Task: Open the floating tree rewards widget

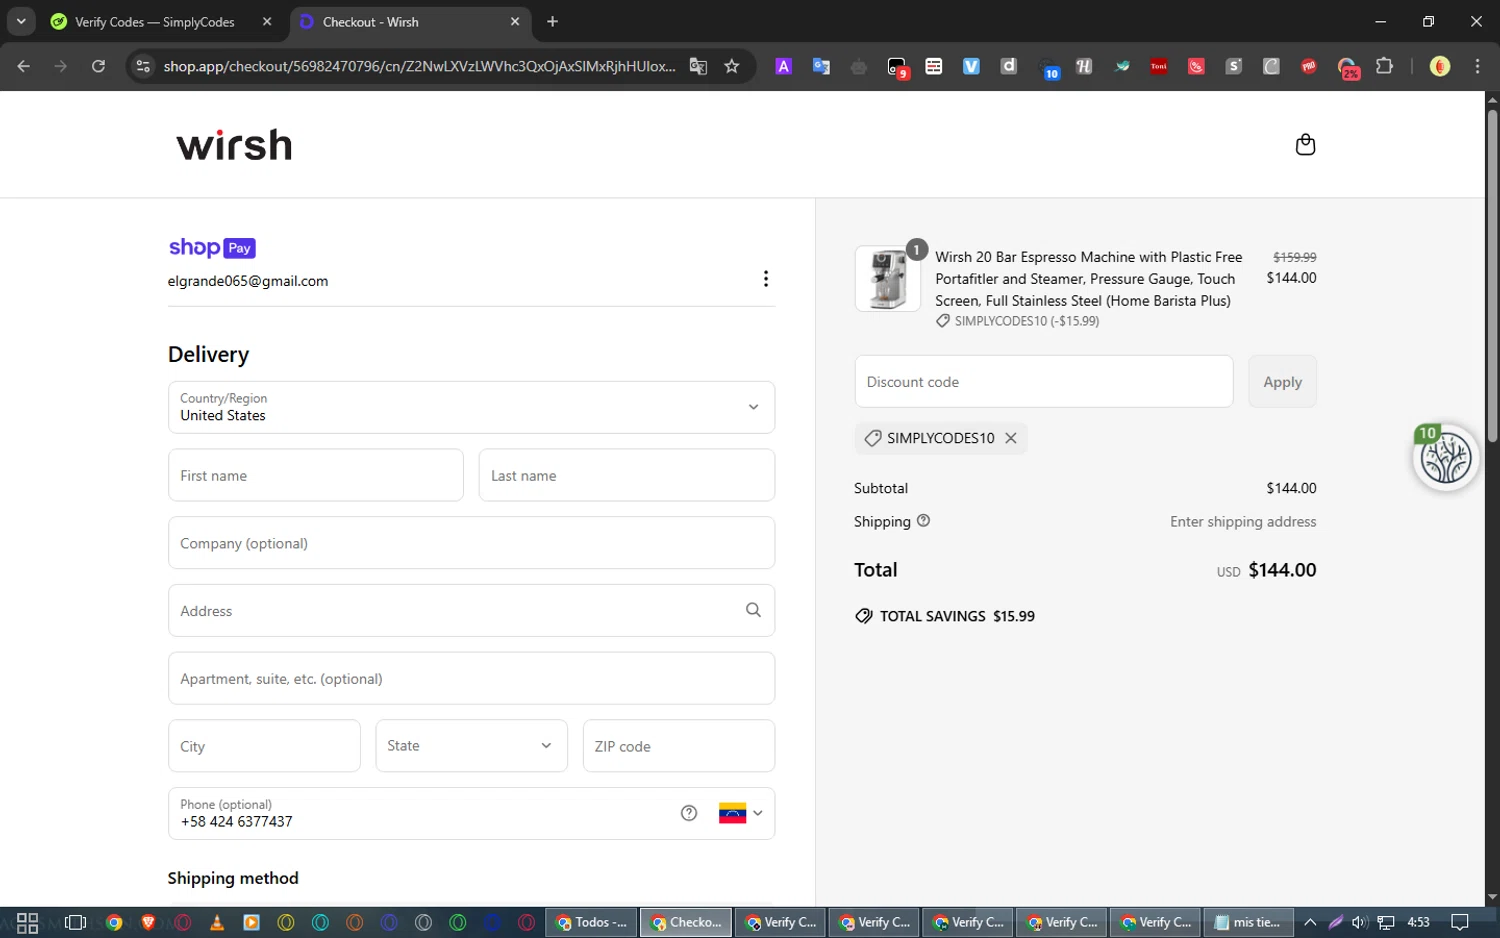Action: pyautogui.click(x=1445, y=458)
